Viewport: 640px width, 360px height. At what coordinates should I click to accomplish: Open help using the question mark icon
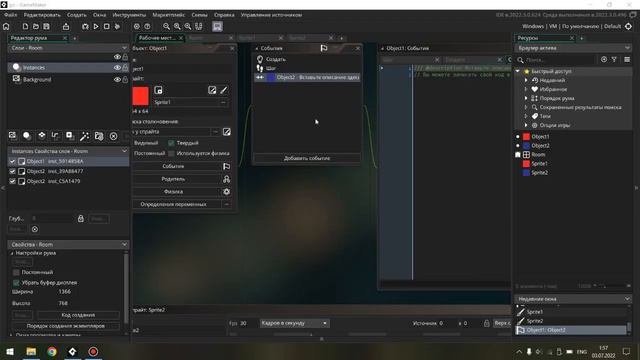click(x=147, y=27)
